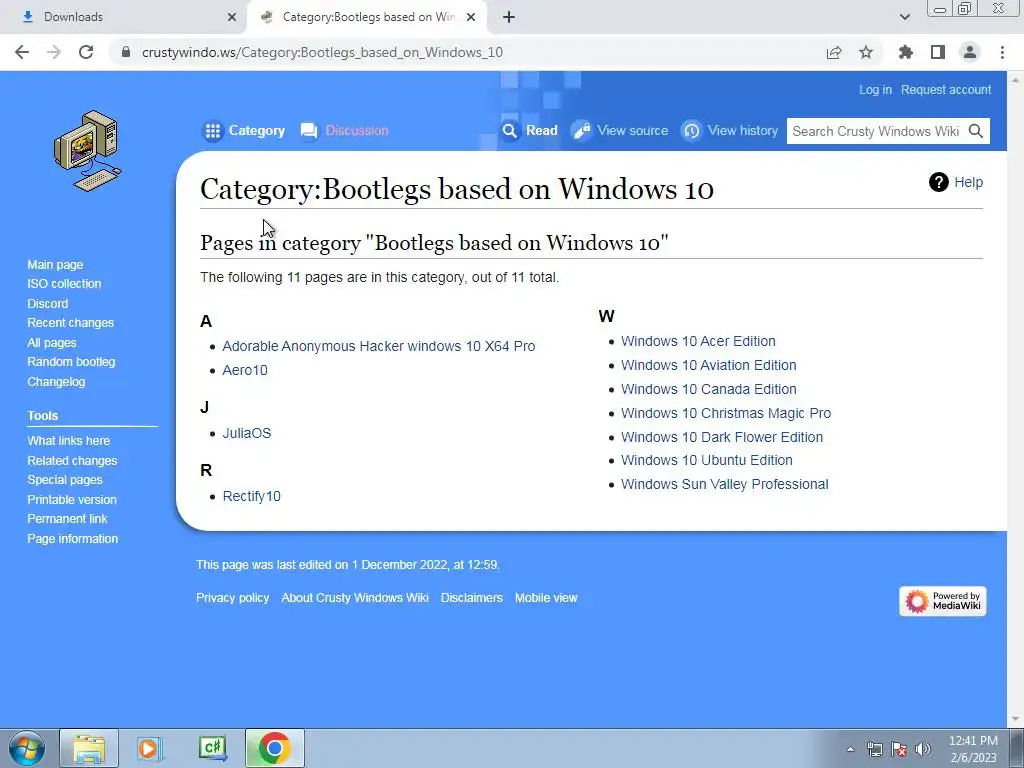This screenshot has height=768, width=1024.
Task: Click the Discussion speech bubble icon
Action: 309,131
